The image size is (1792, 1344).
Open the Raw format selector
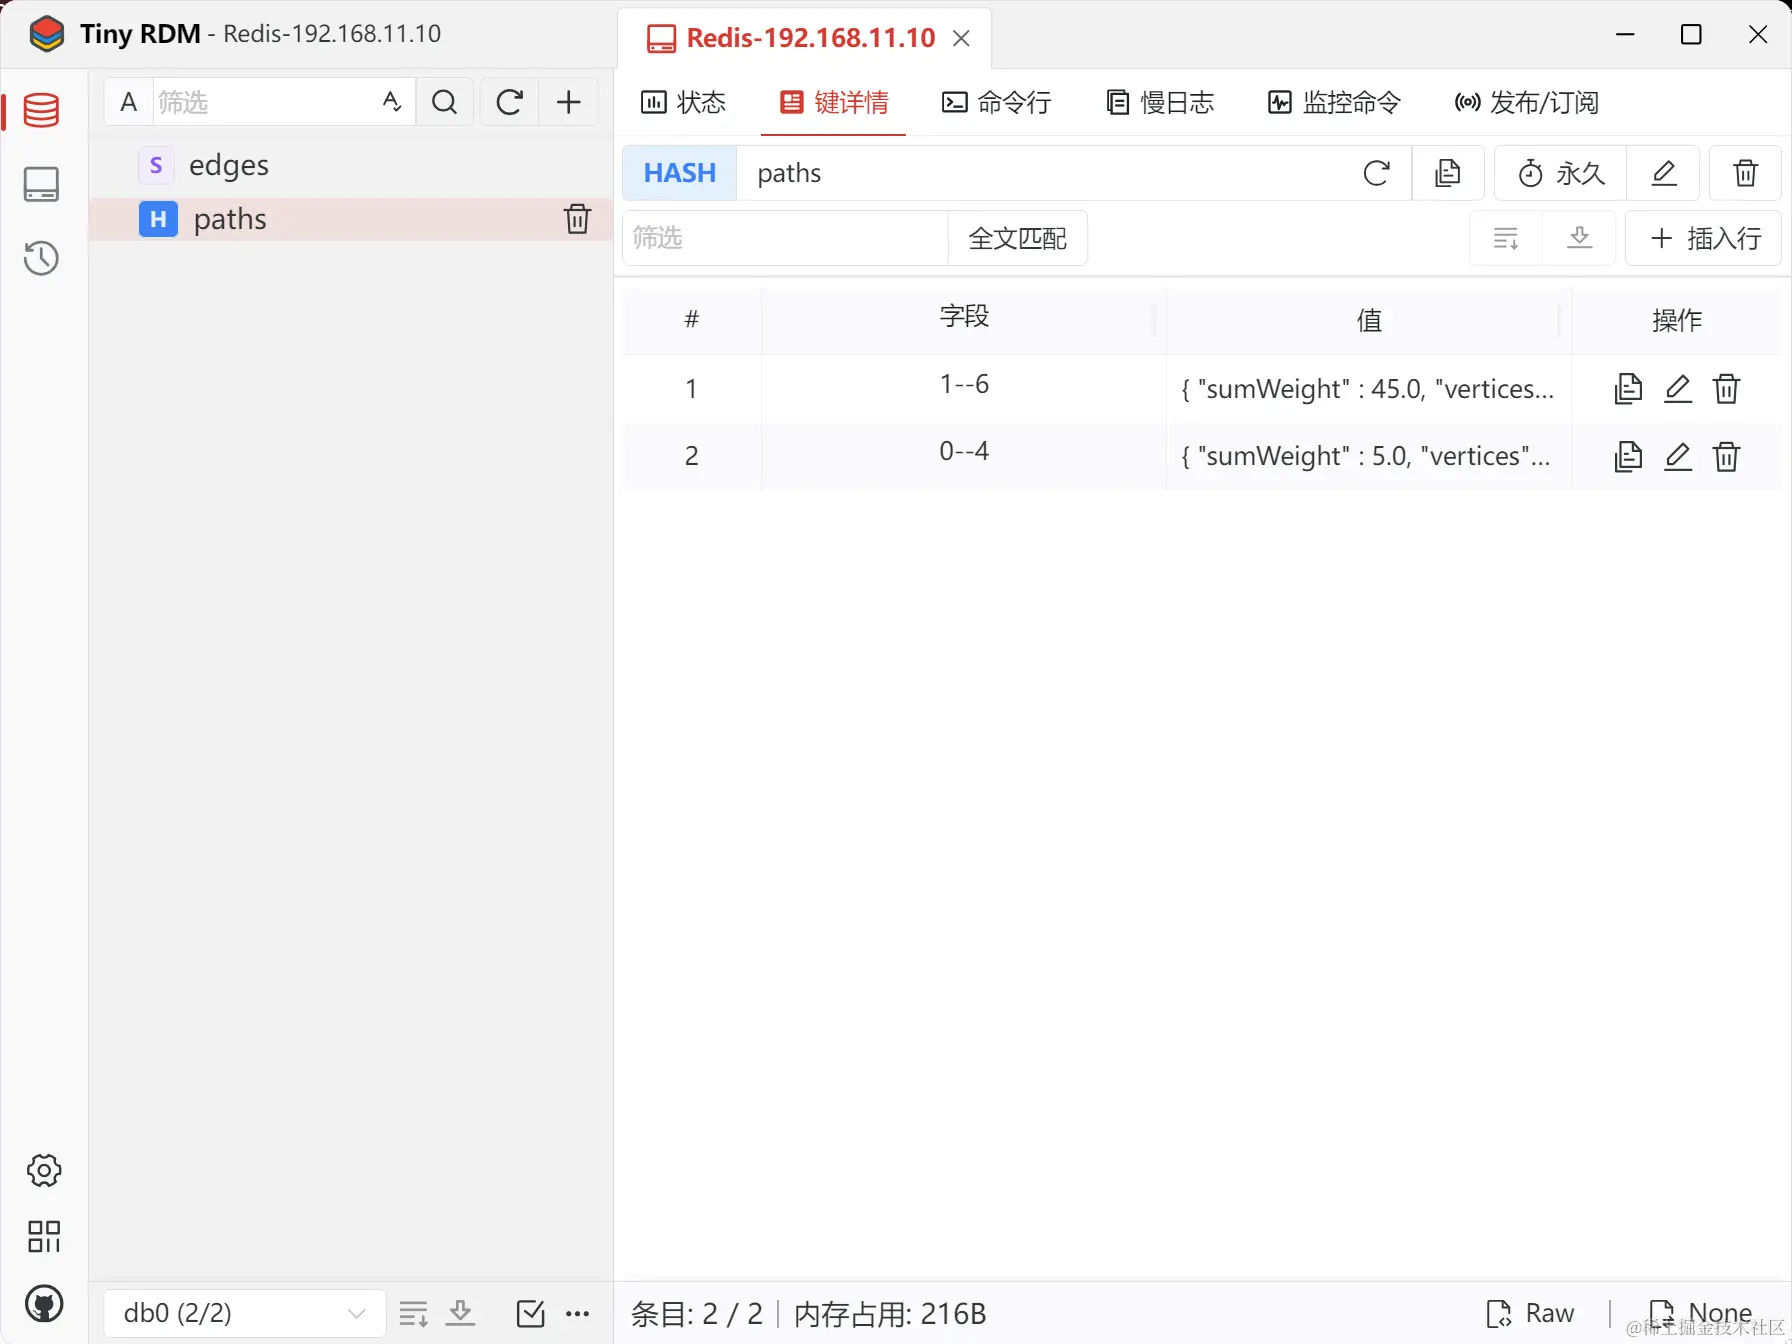(1531, 1313)
